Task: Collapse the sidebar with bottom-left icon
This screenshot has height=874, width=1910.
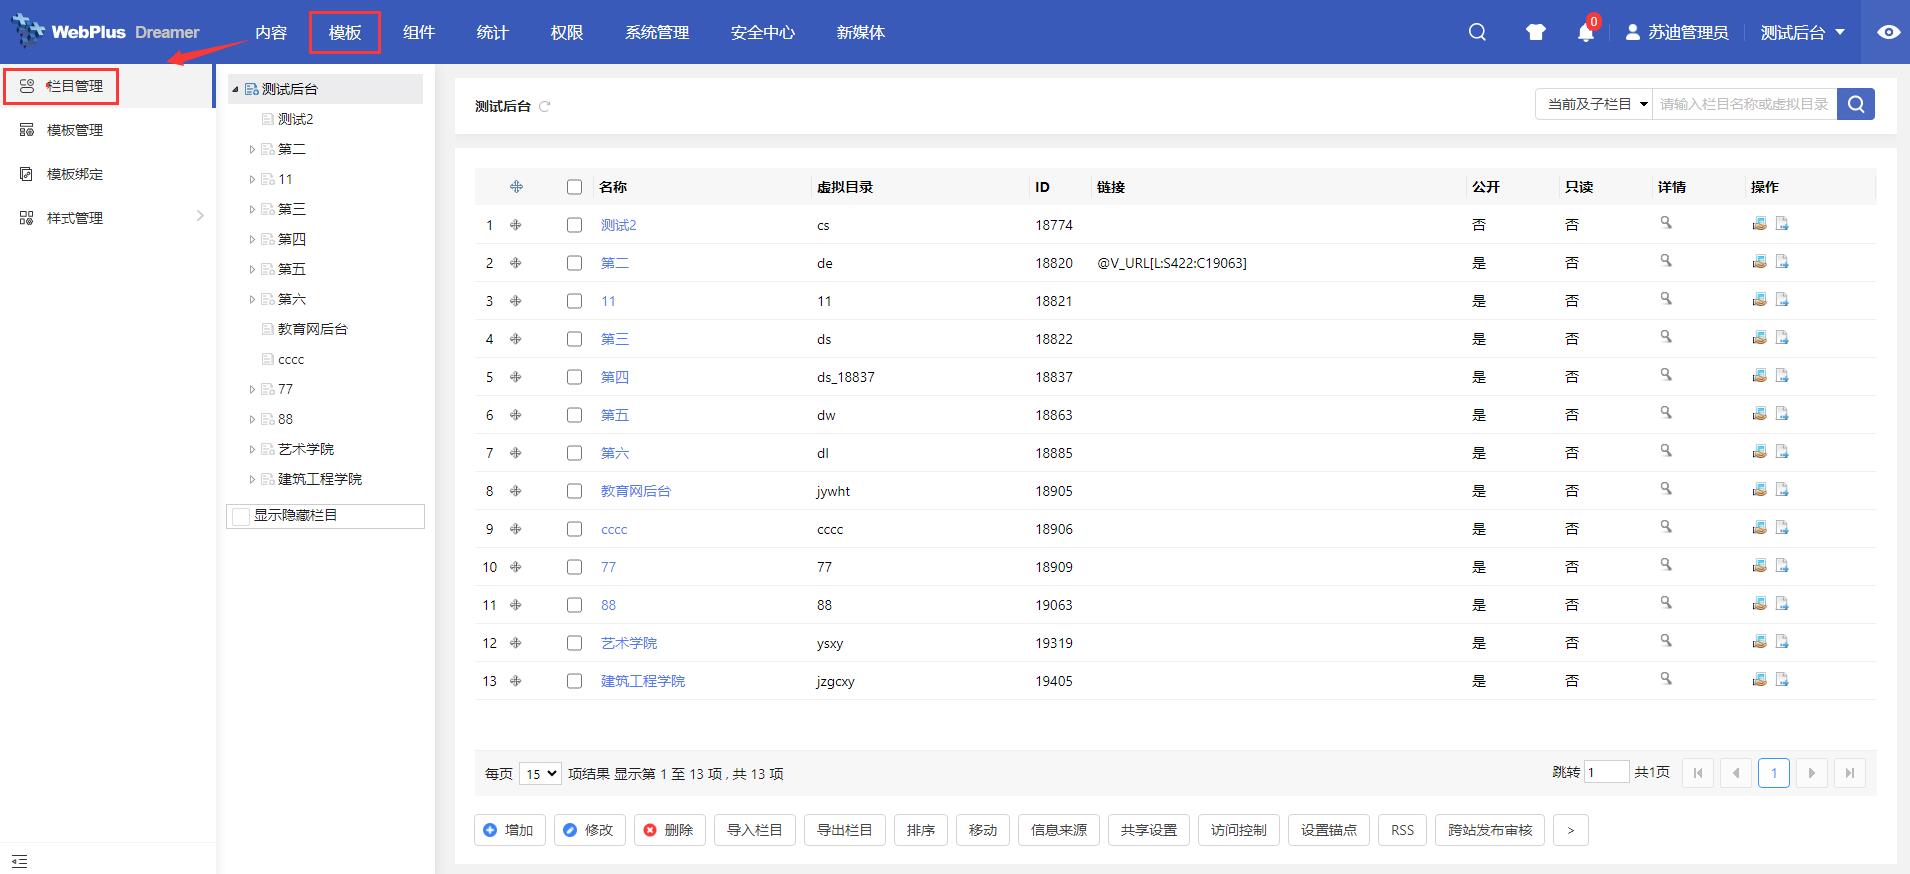Action: pyautogui.click(x=19, y=861)
